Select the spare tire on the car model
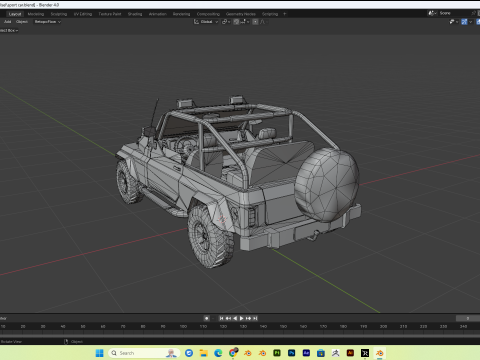 327,185
